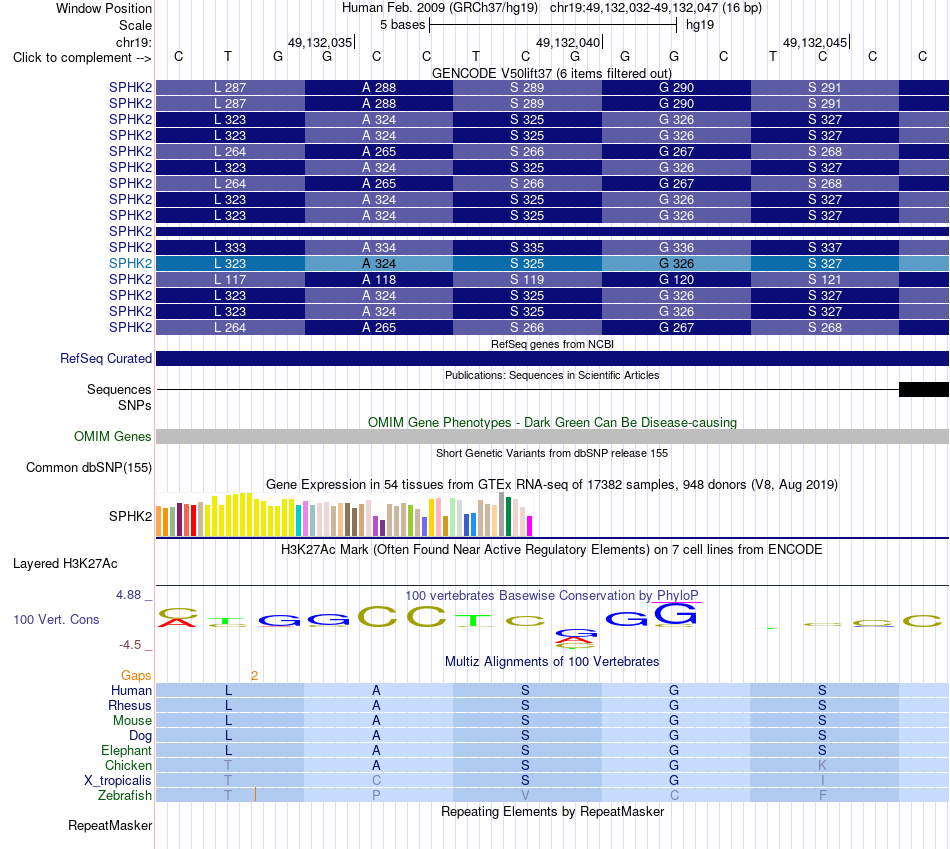950x849 pixels.
Task: Click the SNPs track label
Action: point(135,405)
